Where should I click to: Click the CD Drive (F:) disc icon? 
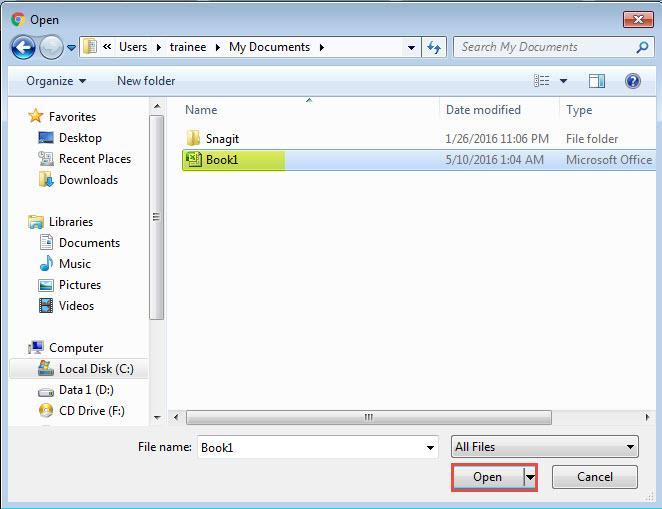(x=46, y=411)
